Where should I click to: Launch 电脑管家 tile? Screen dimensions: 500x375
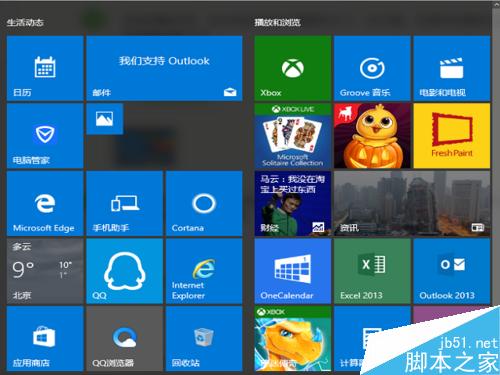tap(45, 136)
